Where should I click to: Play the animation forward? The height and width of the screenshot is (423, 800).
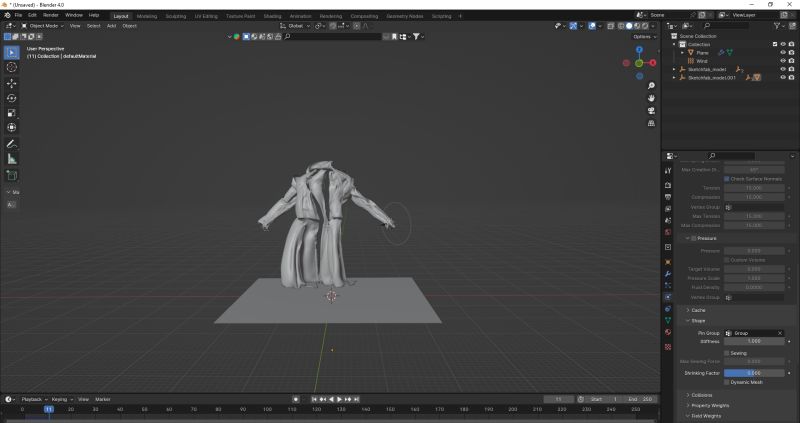coord(340,400)
